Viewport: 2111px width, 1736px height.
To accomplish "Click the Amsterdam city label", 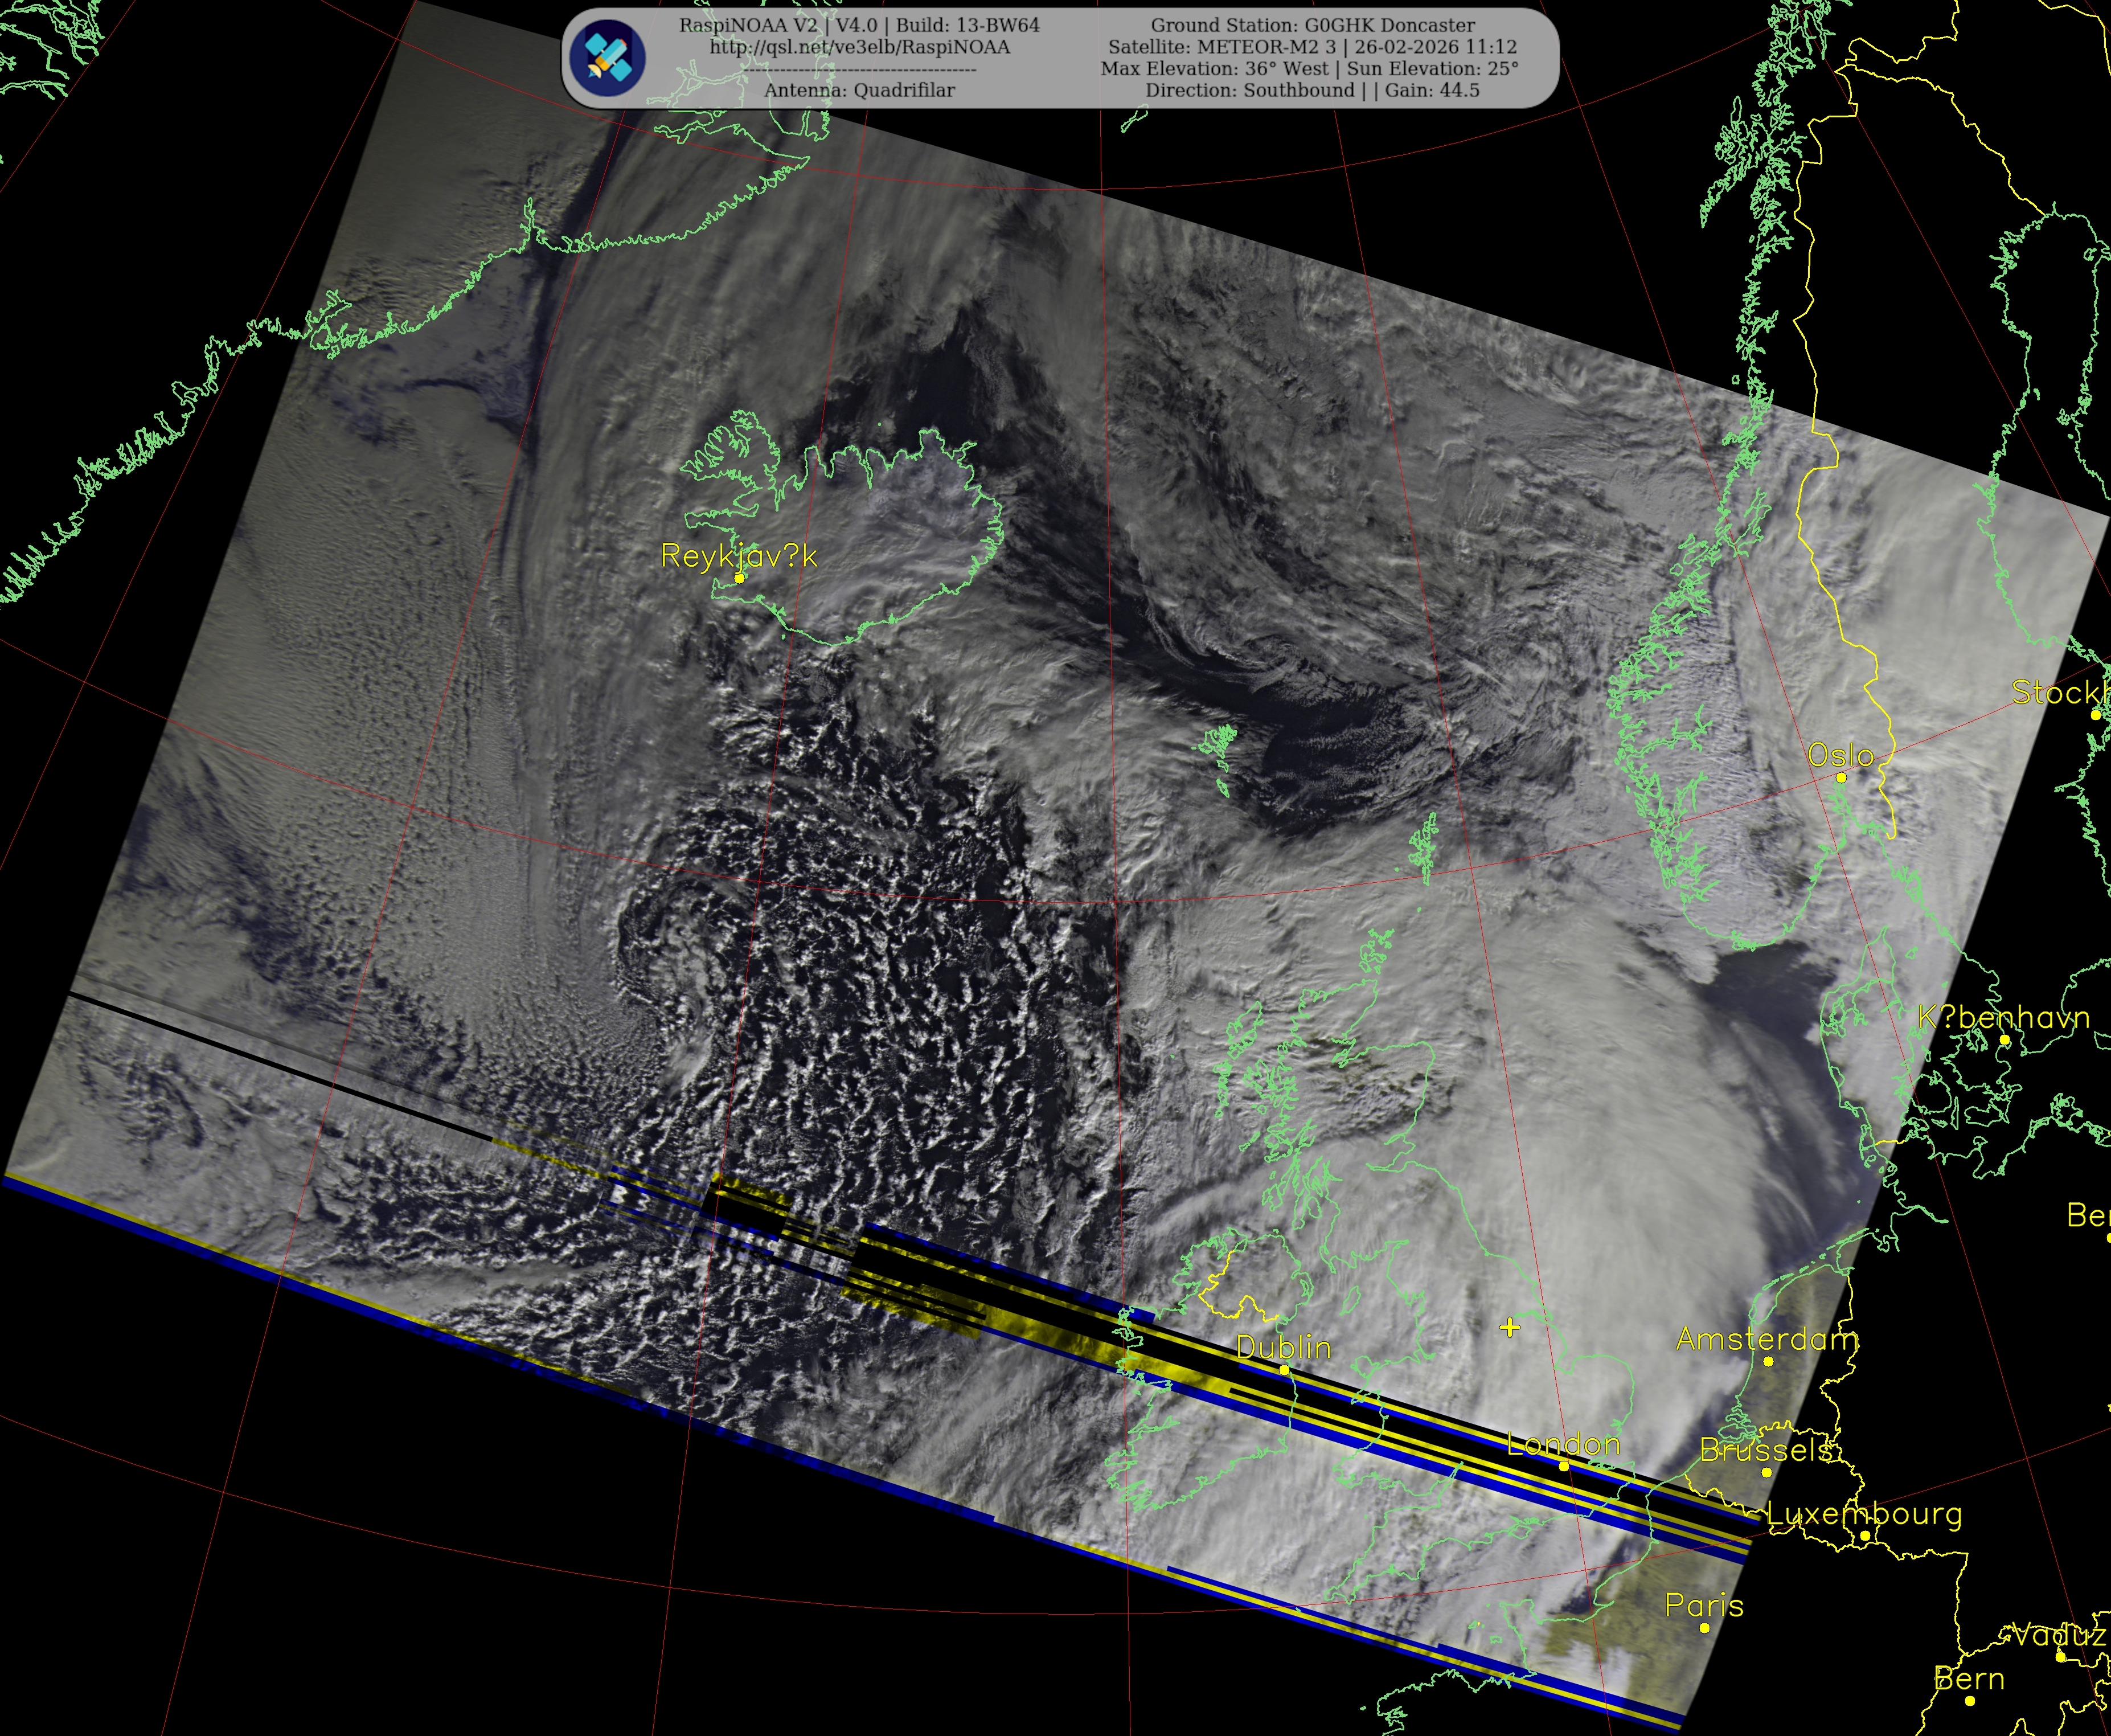I will pos(1767,1339).
